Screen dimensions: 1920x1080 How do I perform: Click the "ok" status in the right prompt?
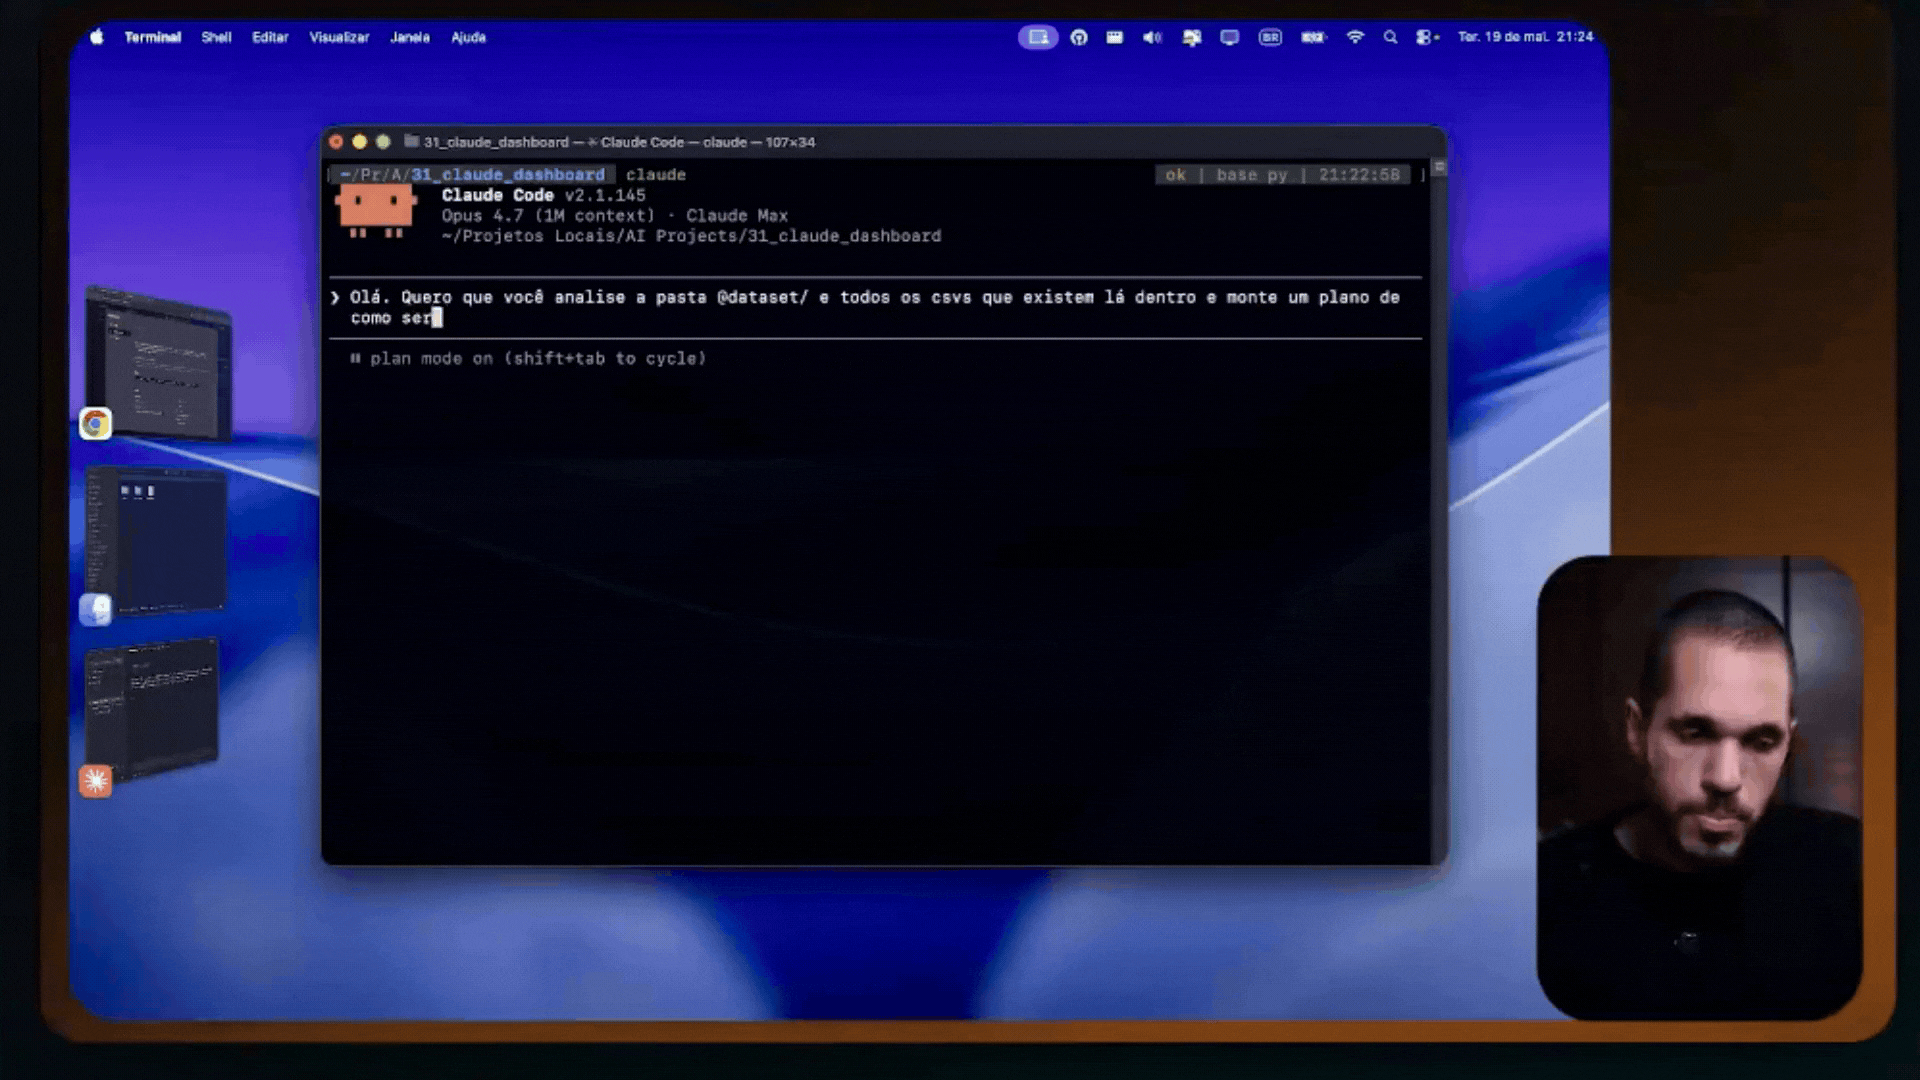pyautogui.click(x=1175, y=175)
